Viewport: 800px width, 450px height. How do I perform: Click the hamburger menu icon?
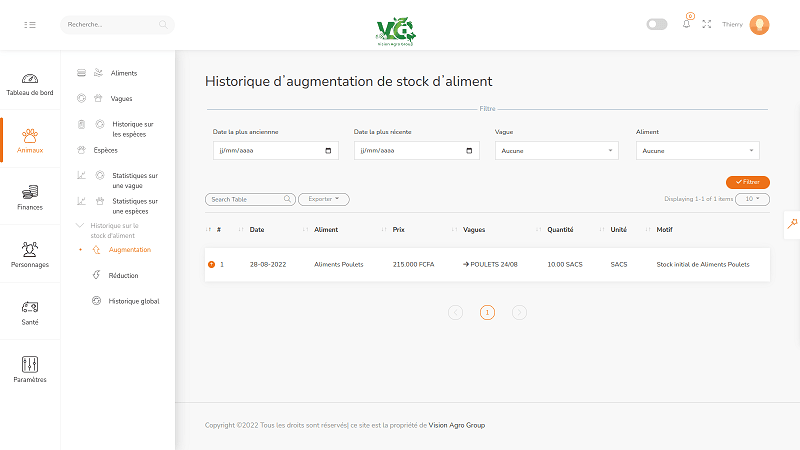(x=30, y=24)
